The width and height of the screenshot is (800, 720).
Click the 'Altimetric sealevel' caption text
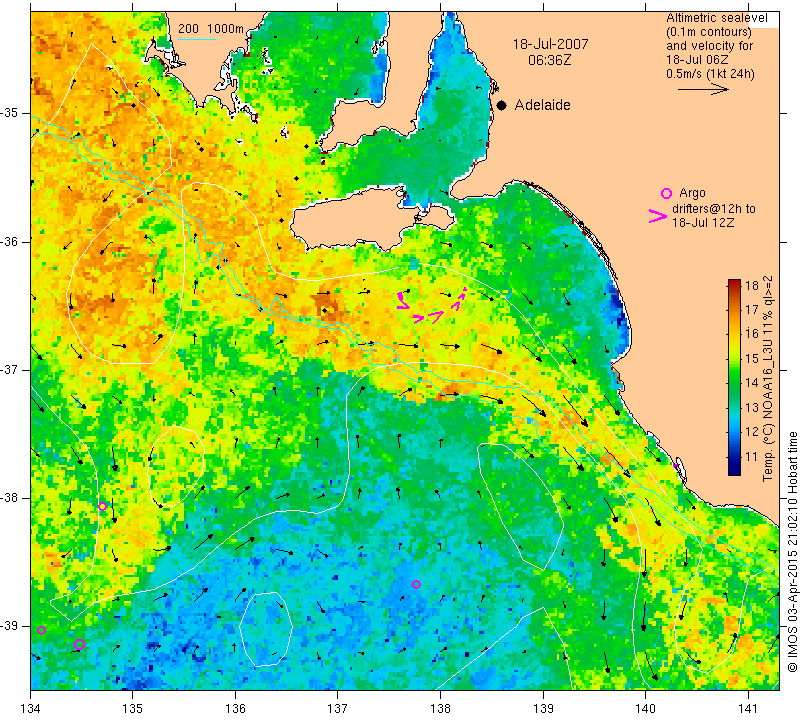717,18
